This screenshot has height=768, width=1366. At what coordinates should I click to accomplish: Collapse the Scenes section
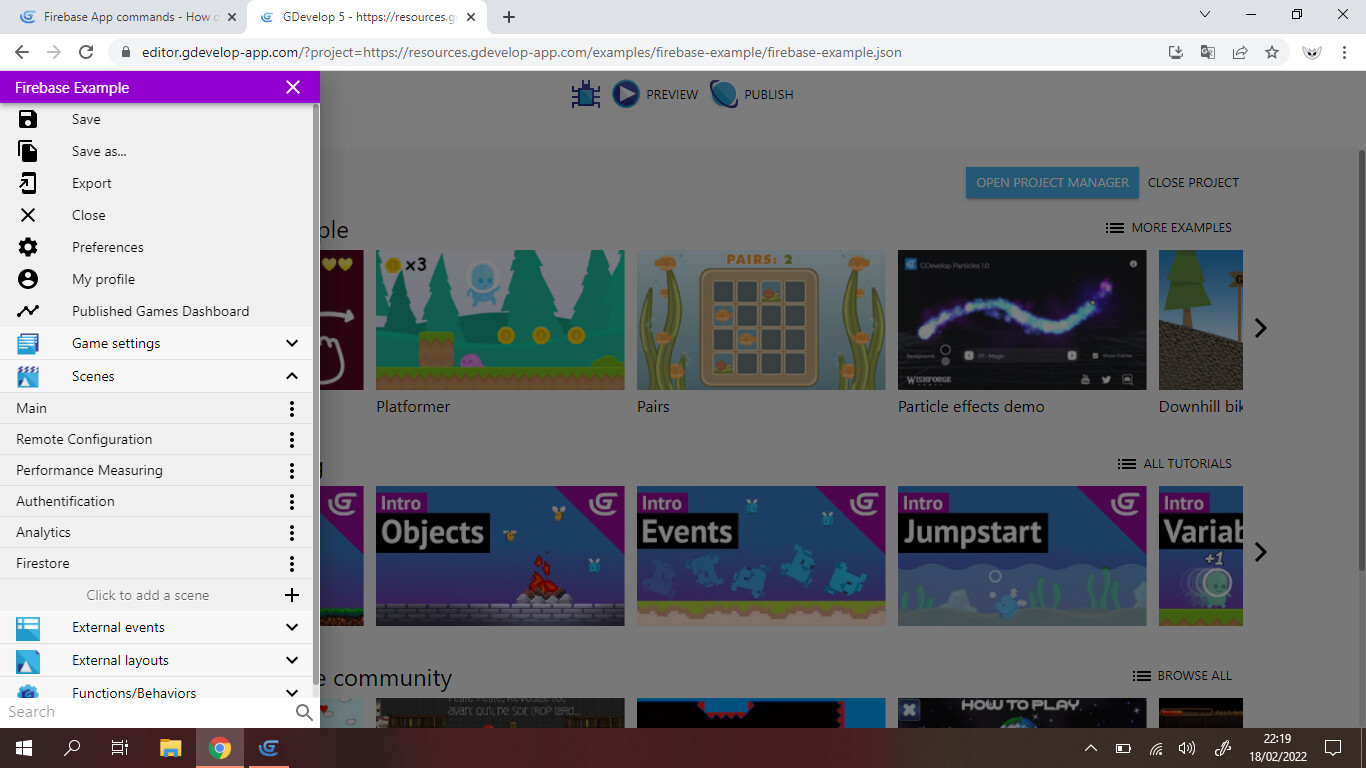292,376
